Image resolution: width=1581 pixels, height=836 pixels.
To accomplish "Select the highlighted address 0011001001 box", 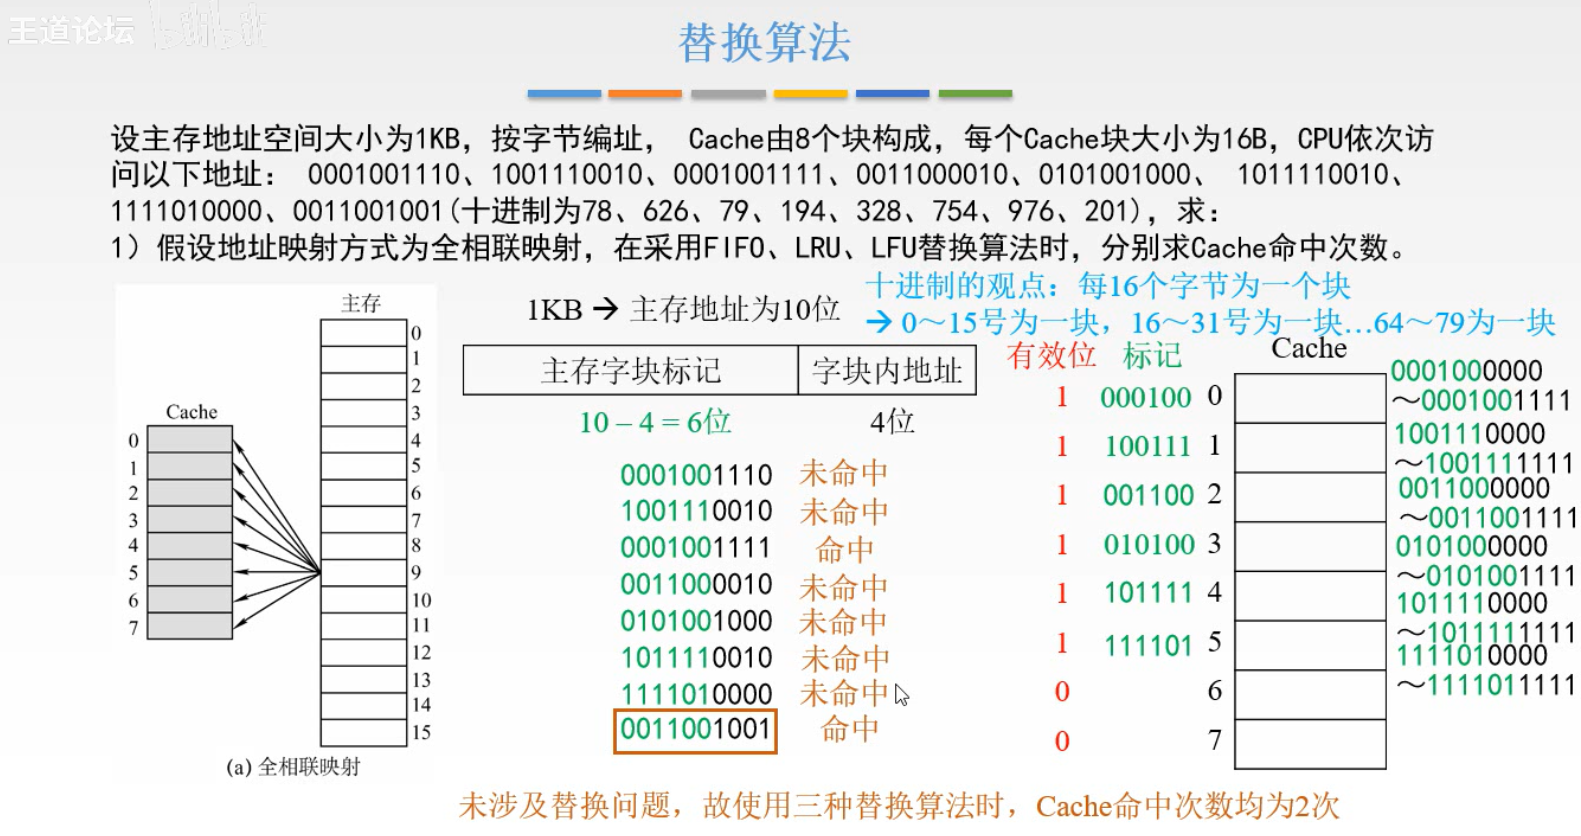I will pyautogui.click(x=695, y=730).
